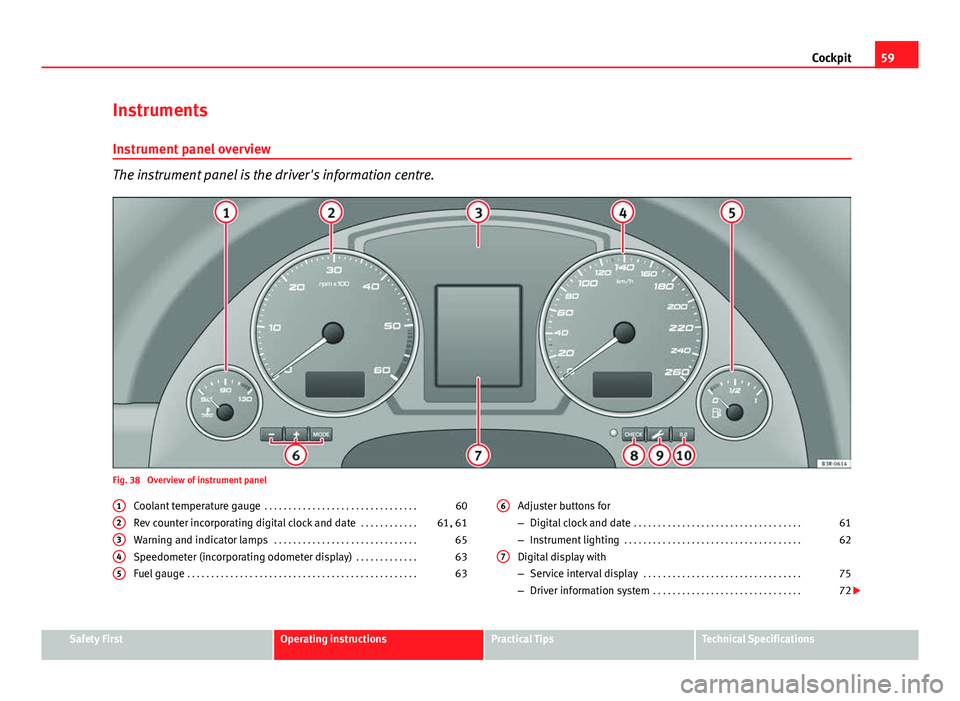This screenshot has width=960, height=701.
Task: Click the "Driver information system" sub-entry
Action: [589, 591]
